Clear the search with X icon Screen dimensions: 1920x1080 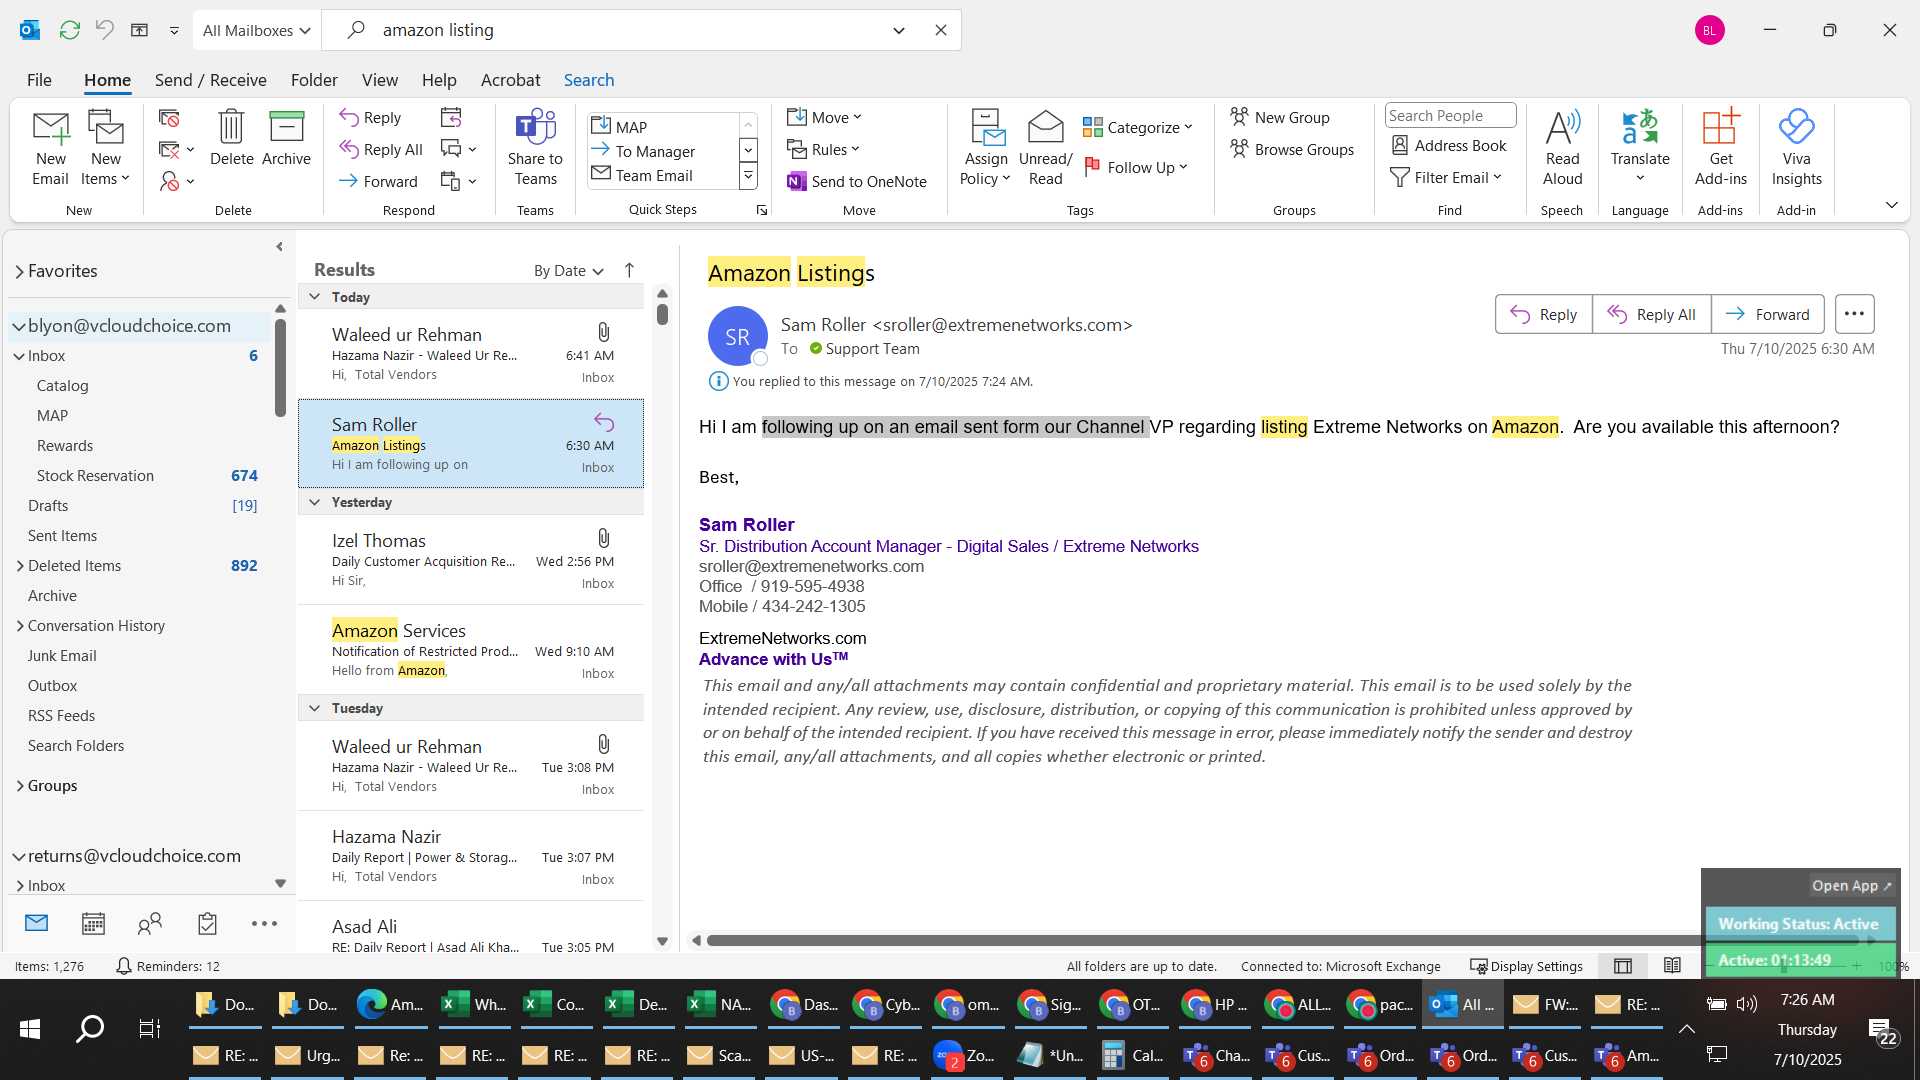coord(940,30)
